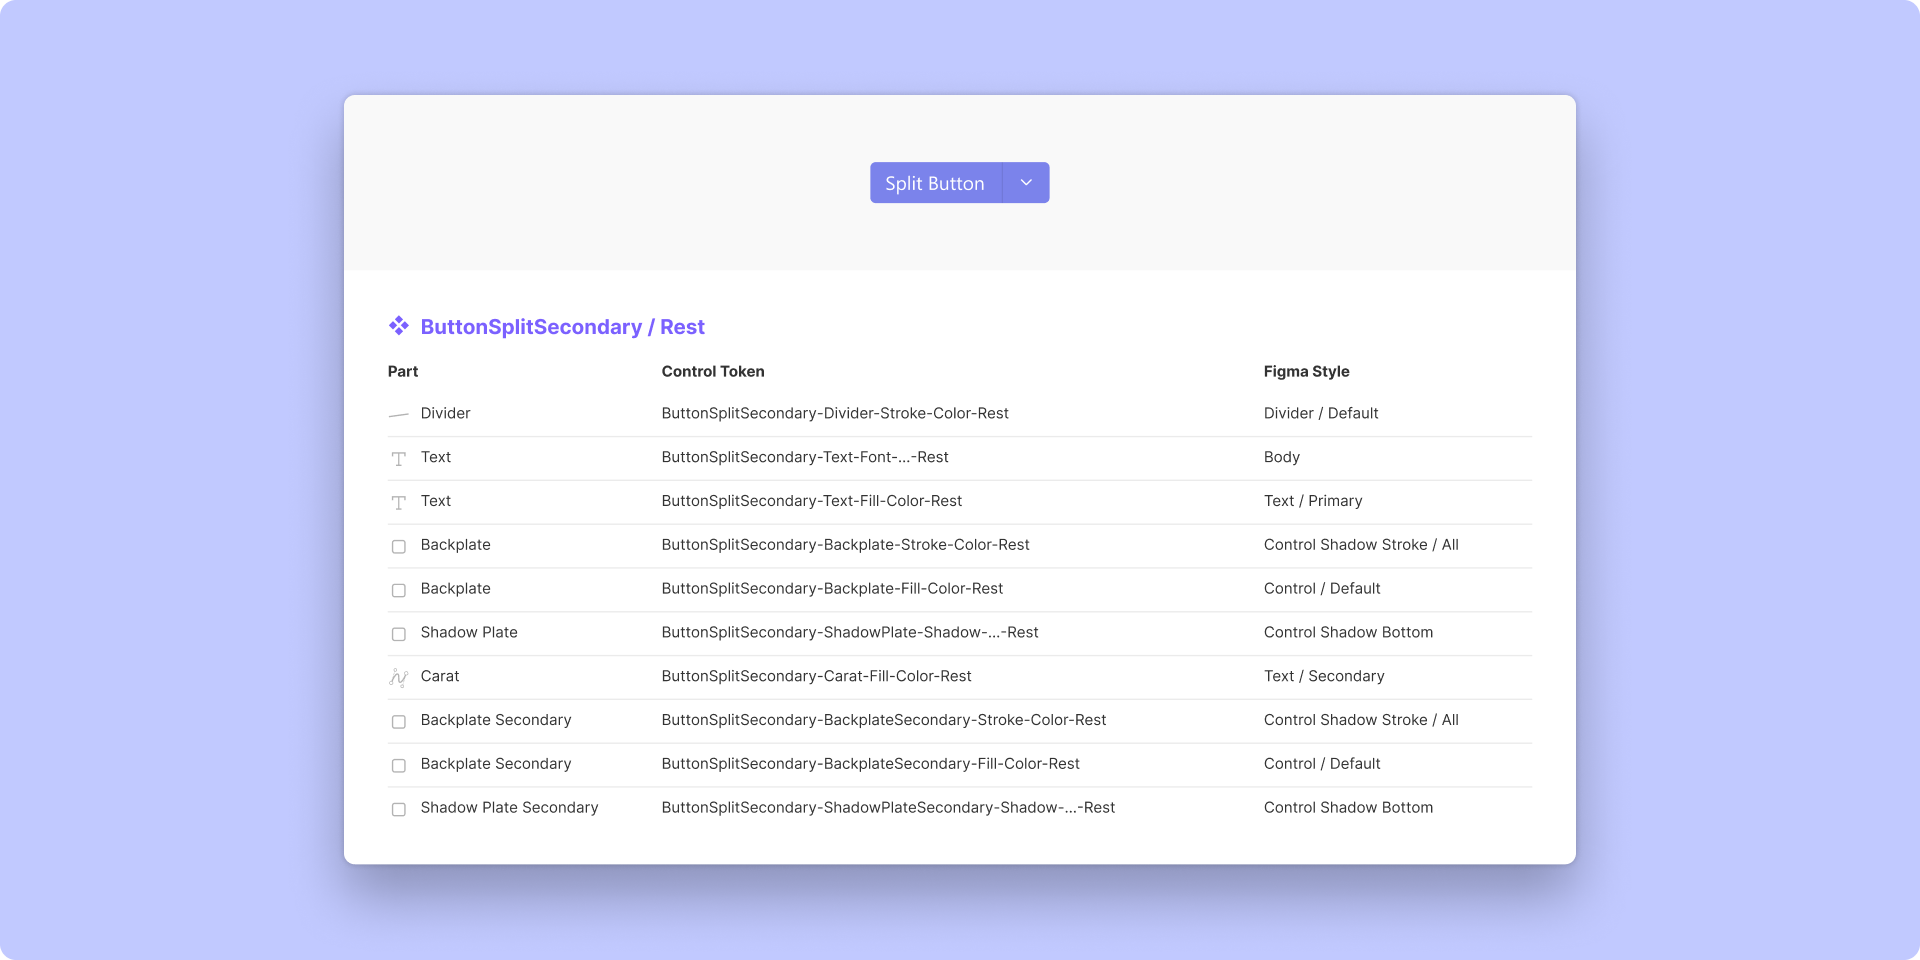The height and width of the screenshot is (960, 1920).
Task: Select ButtonSplitSecondary-Backplate-Fill-Color-Rest token
Action: [832, 589]
